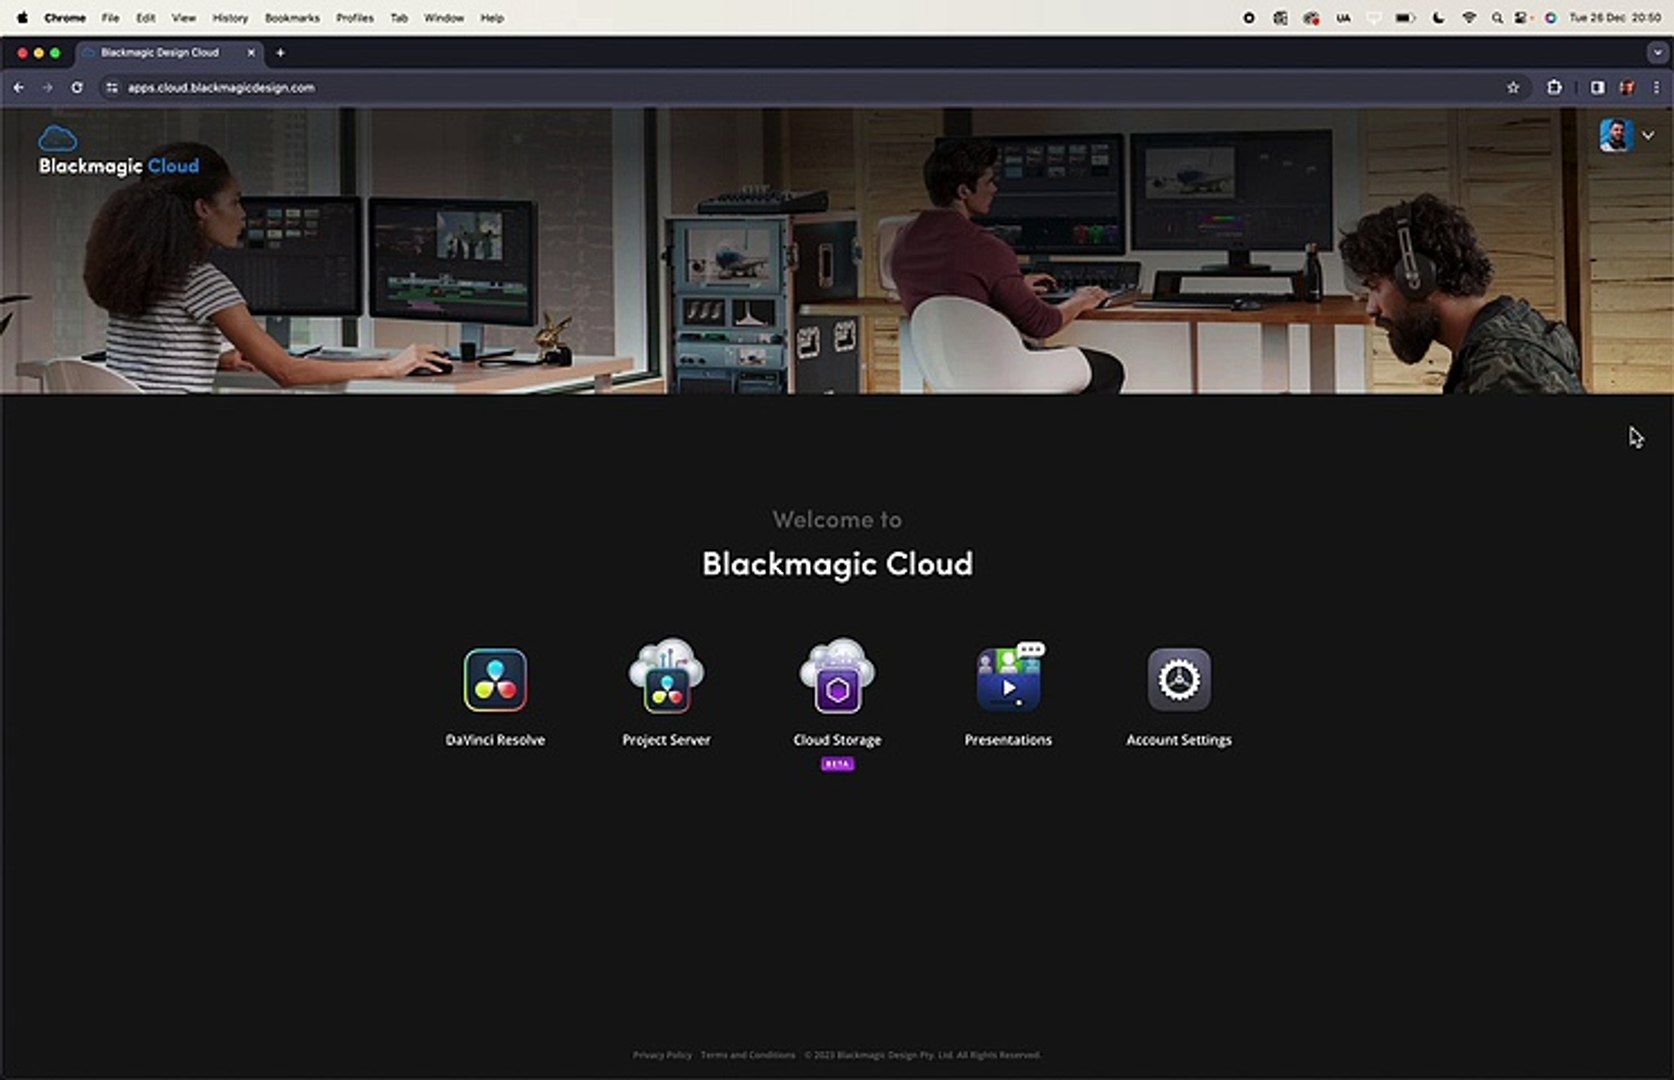Viewport: 1674px width, 1080px height.
Task: Click the Account Settings label
Action: point(1179,740)
